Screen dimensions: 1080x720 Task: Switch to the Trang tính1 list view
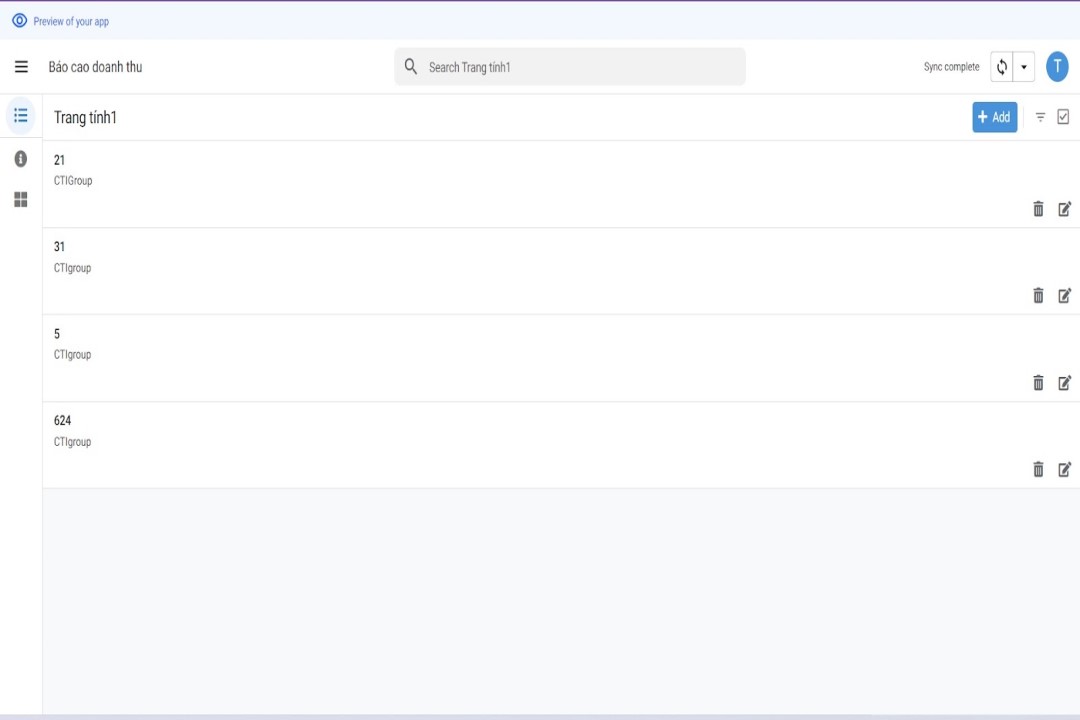tap(20, 115)
